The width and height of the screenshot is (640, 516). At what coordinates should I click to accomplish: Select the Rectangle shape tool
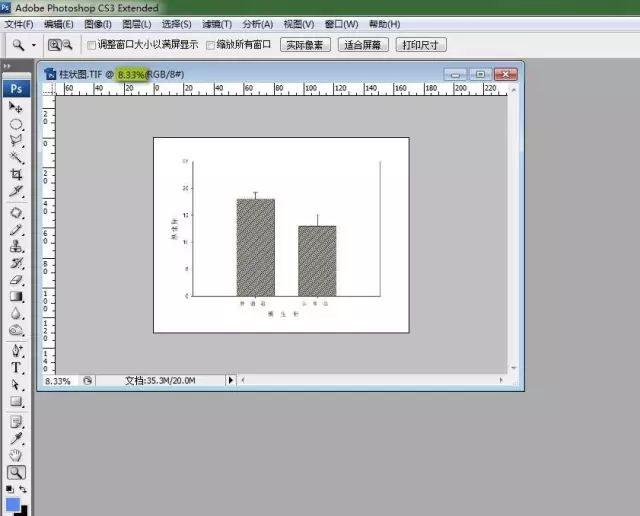coord(16,401)
